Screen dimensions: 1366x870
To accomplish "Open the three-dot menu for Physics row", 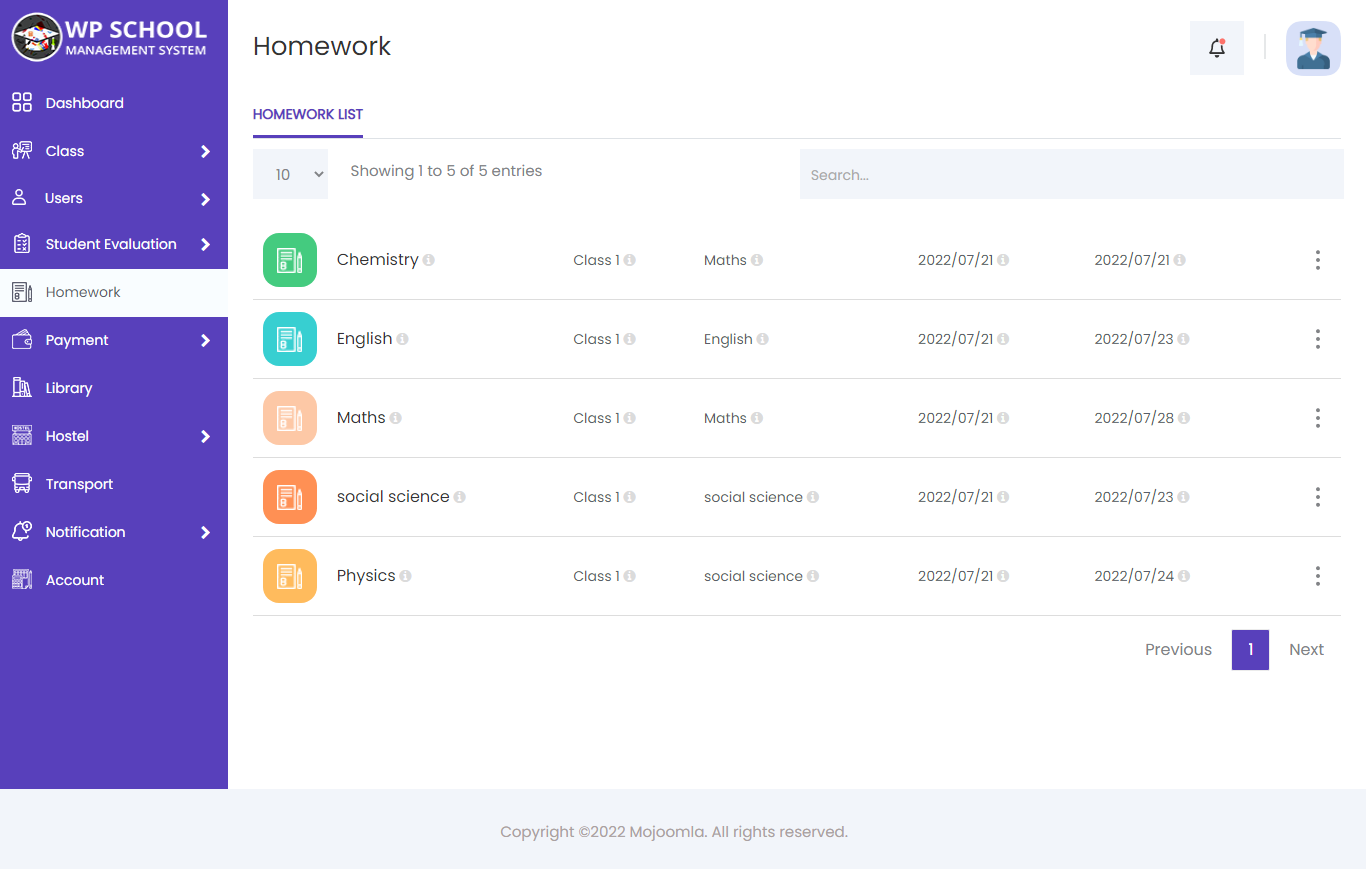I will (1318, 576).
